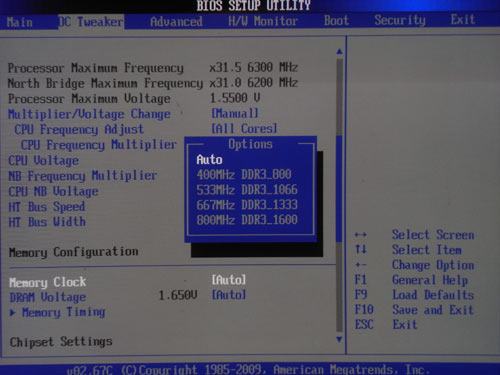Click the up-down arrow keys icon

pyautogui.click(x=361, y=249)
